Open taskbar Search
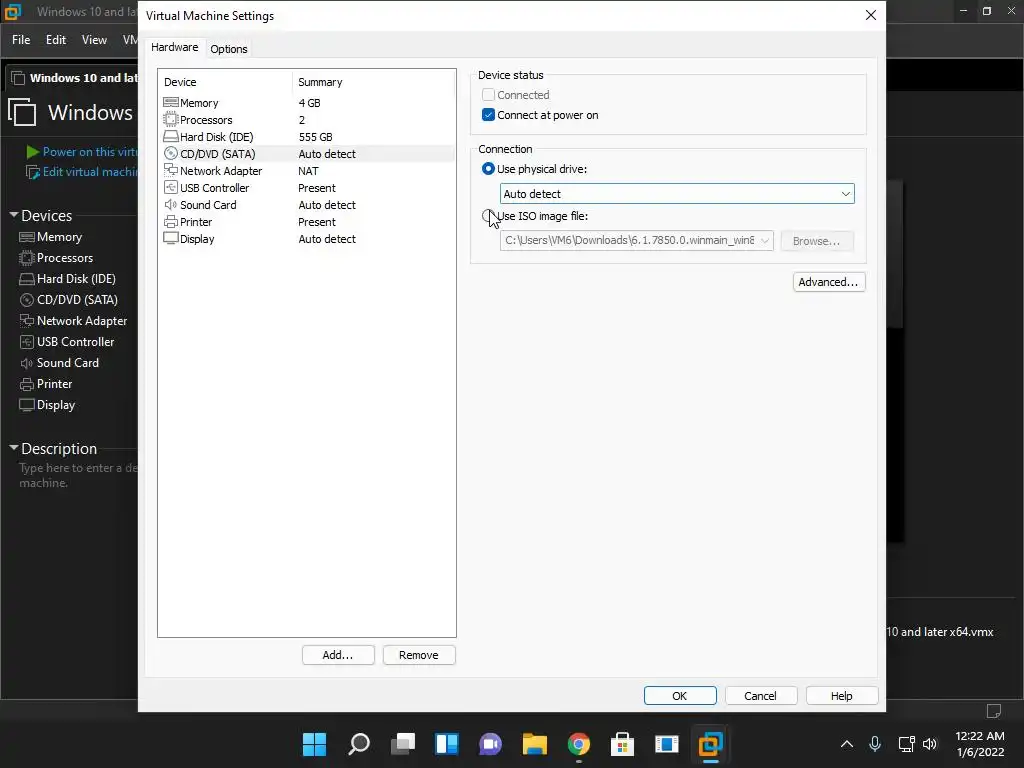The height and width of the screenshot is (768, 1024). (x=359, y=744)
